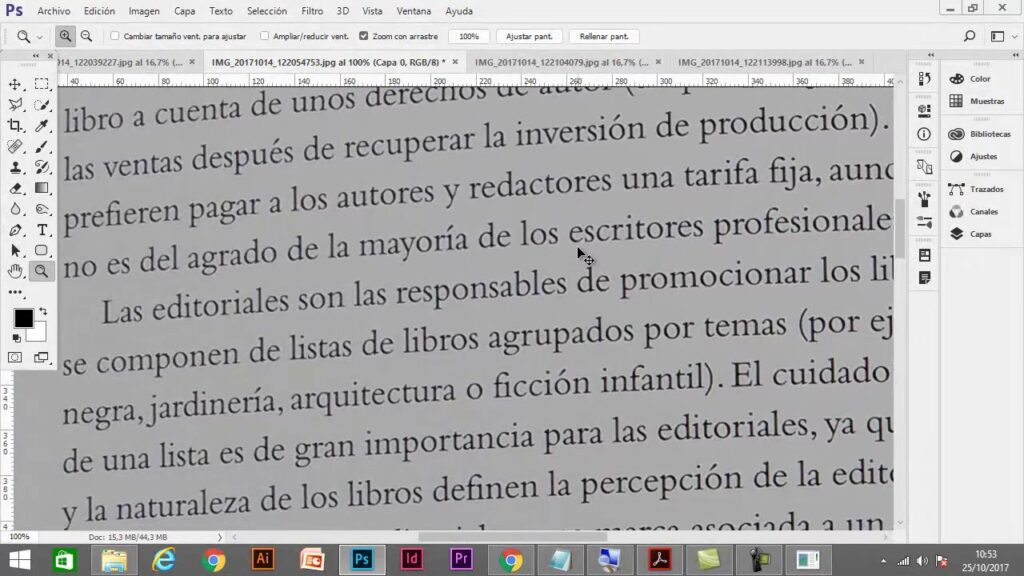Select the Eraser tool
Viewport: 1024px width, 576px height.
15,187
